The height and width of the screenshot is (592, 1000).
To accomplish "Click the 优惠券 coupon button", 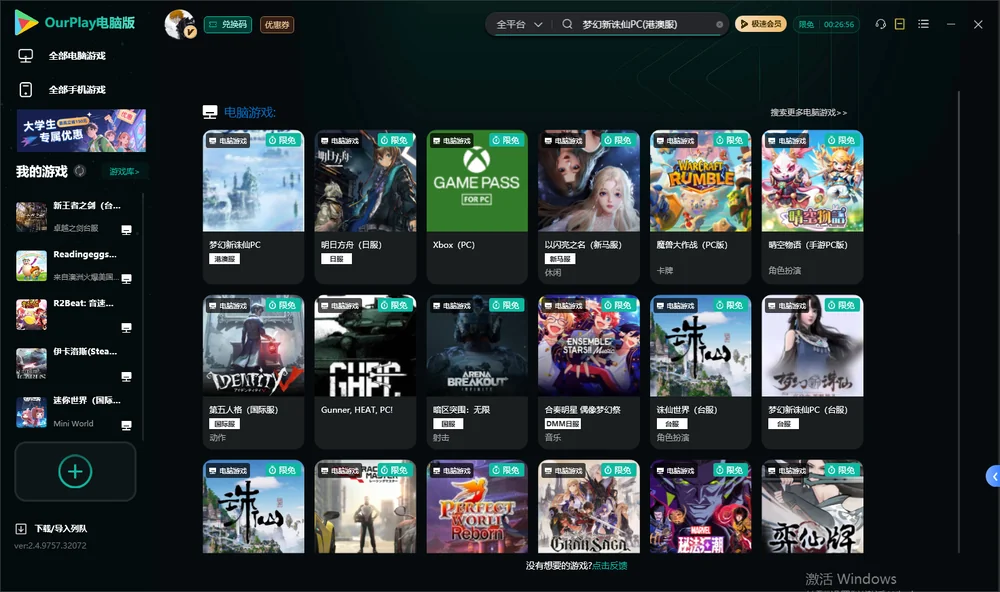I will (277, 25).
